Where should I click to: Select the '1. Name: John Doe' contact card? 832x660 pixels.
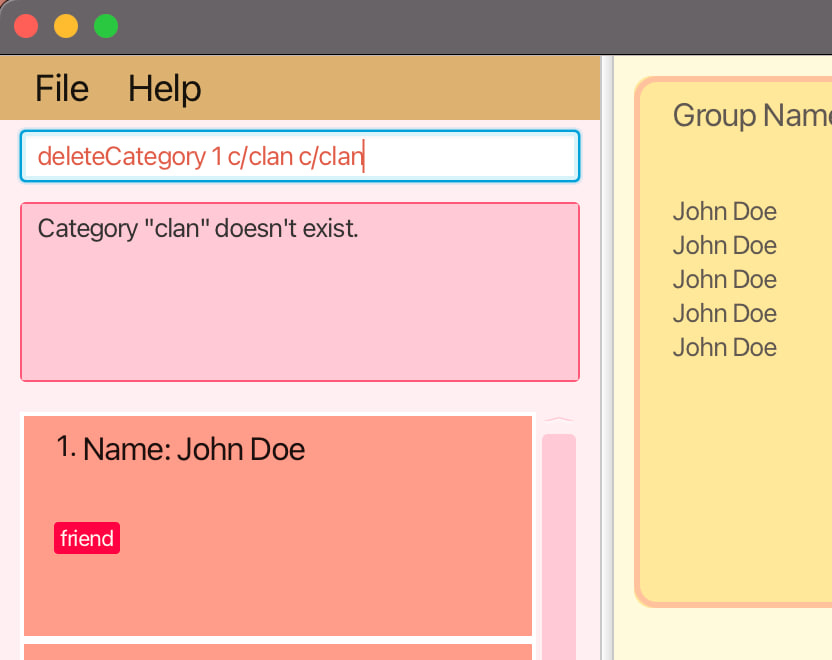(x=278, y=525)
